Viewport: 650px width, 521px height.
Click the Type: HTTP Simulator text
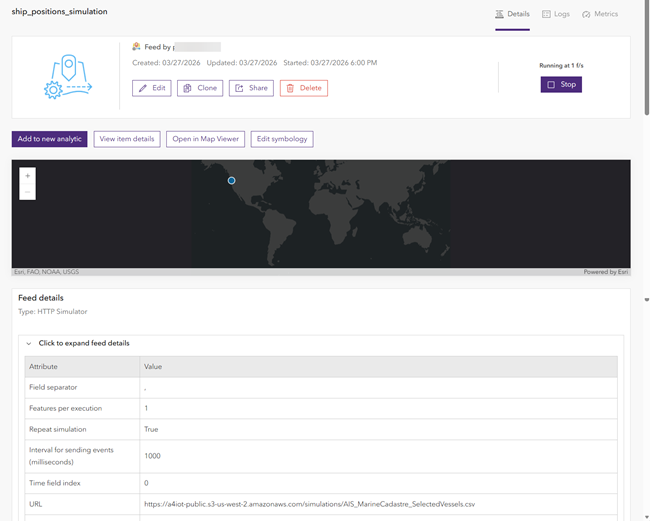(x=53, y=311)
